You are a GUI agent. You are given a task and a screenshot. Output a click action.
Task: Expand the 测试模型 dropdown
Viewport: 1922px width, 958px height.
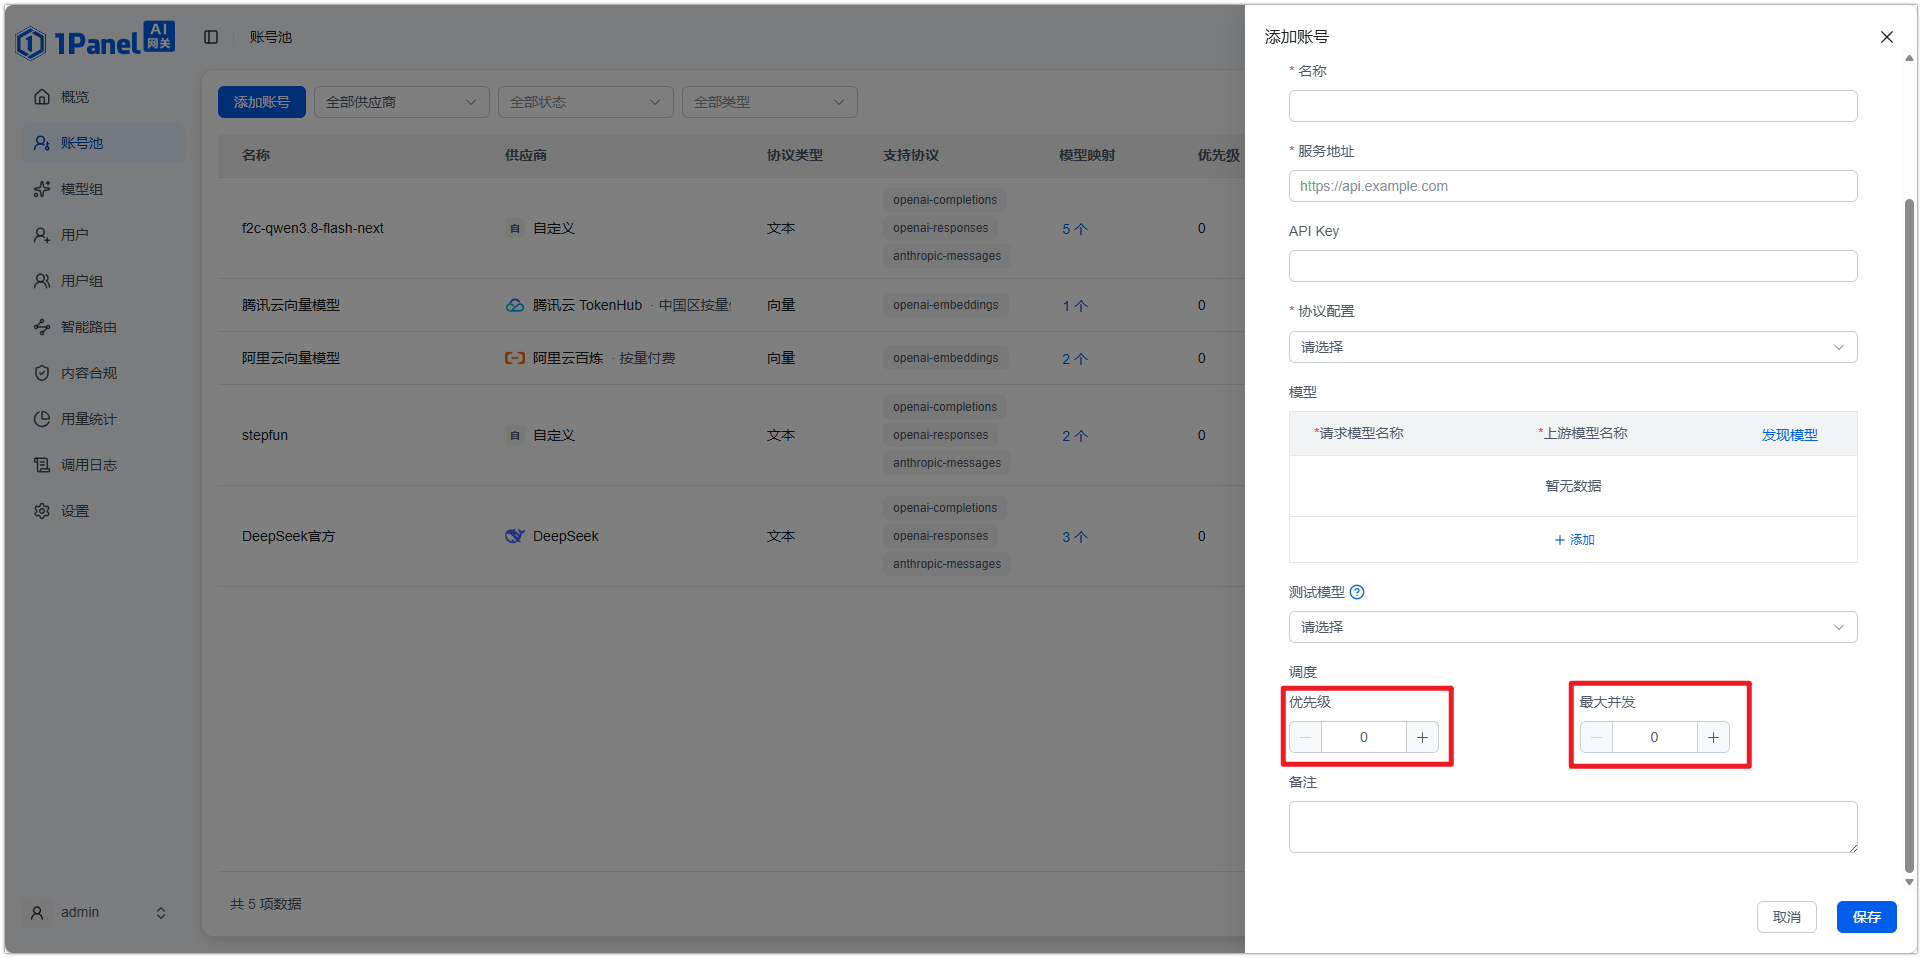tap(1573, 627)
